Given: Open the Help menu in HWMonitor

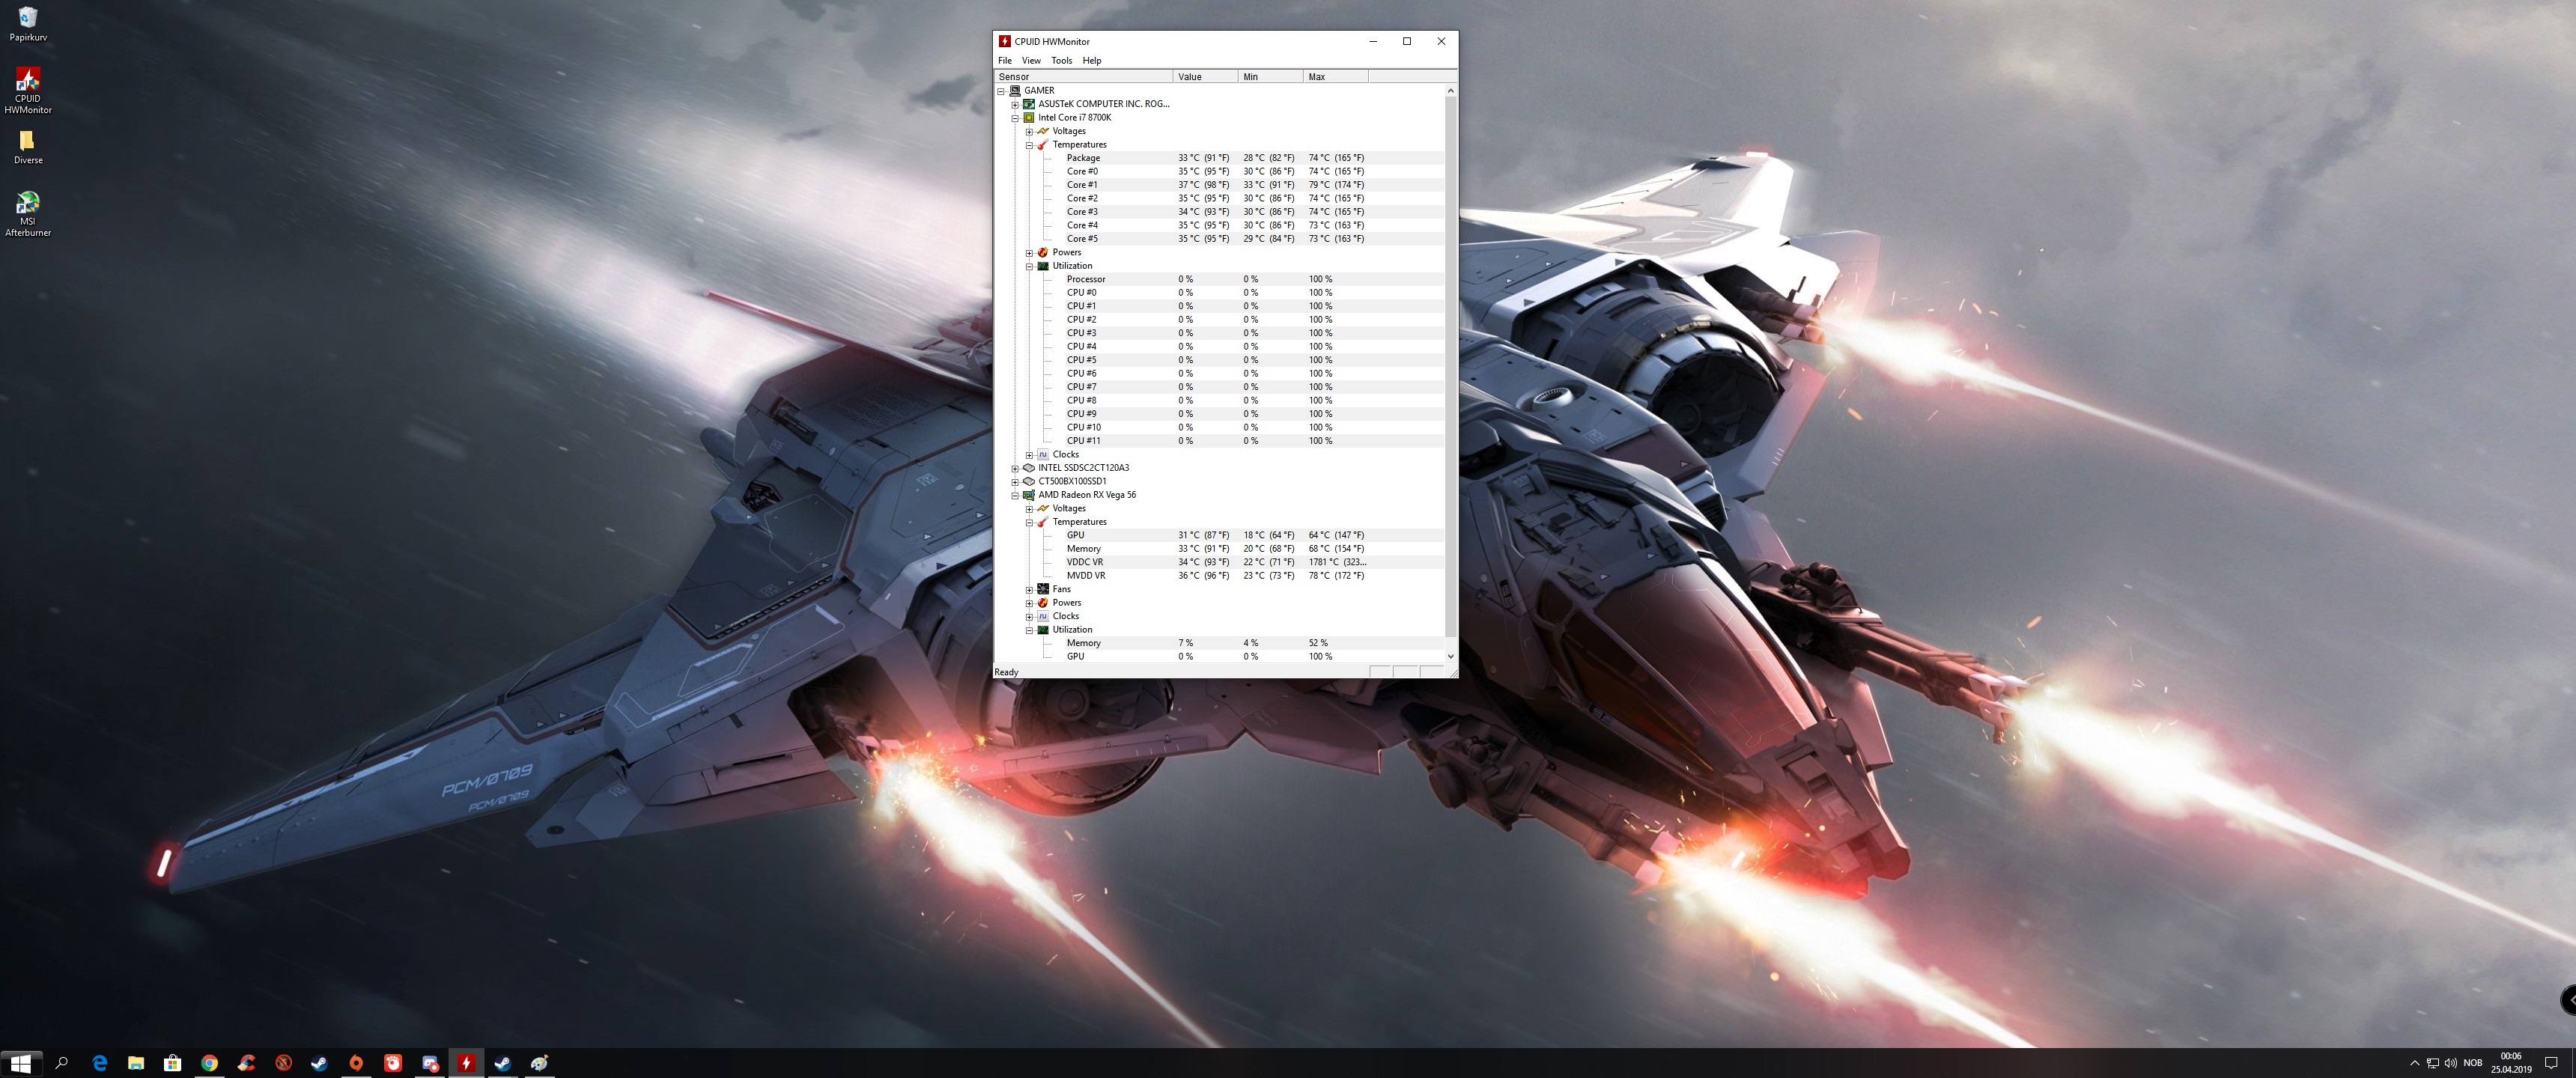Looking at the screenshot, I should pos(1092,60).
